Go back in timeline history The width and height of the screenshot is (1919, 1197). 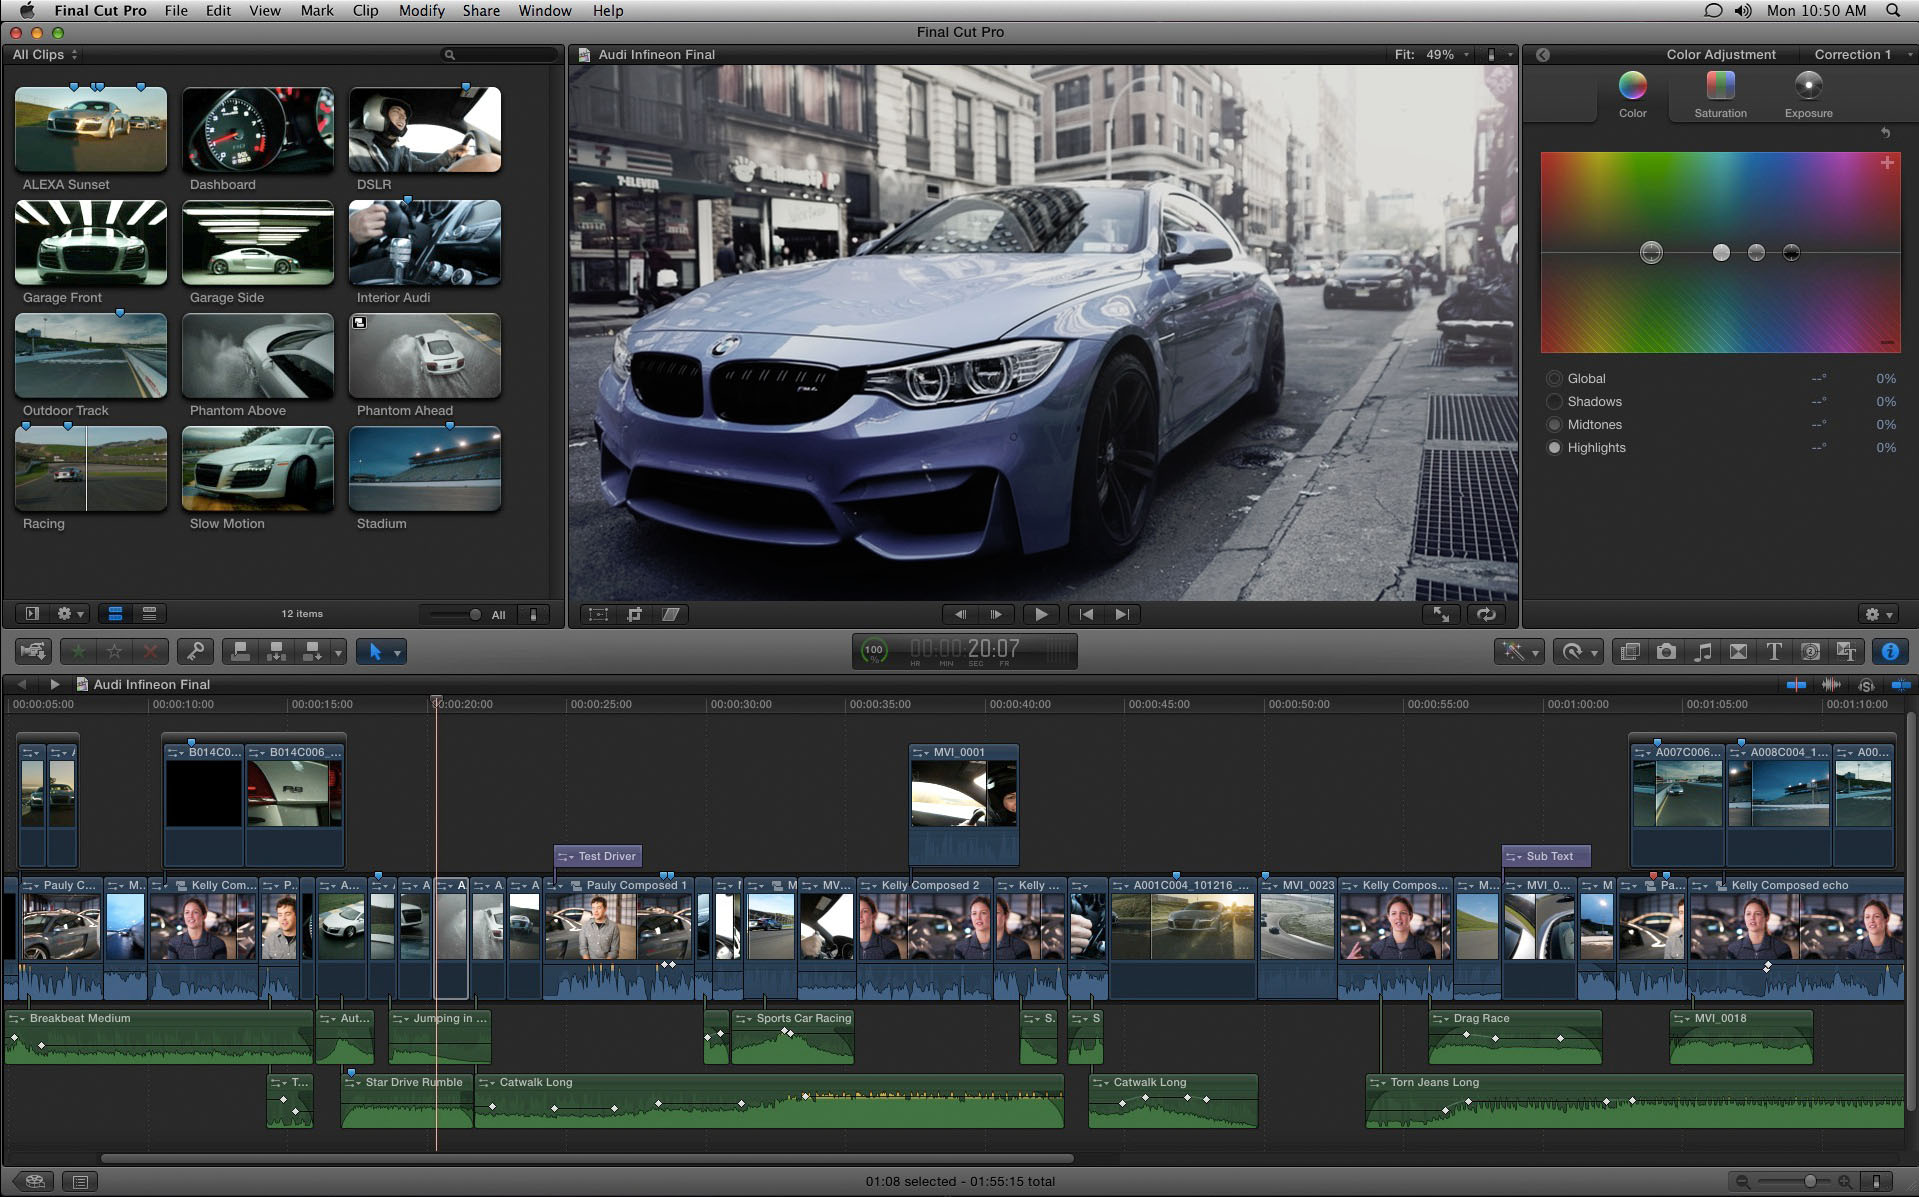pyautogui.click(x=22, y=684)
